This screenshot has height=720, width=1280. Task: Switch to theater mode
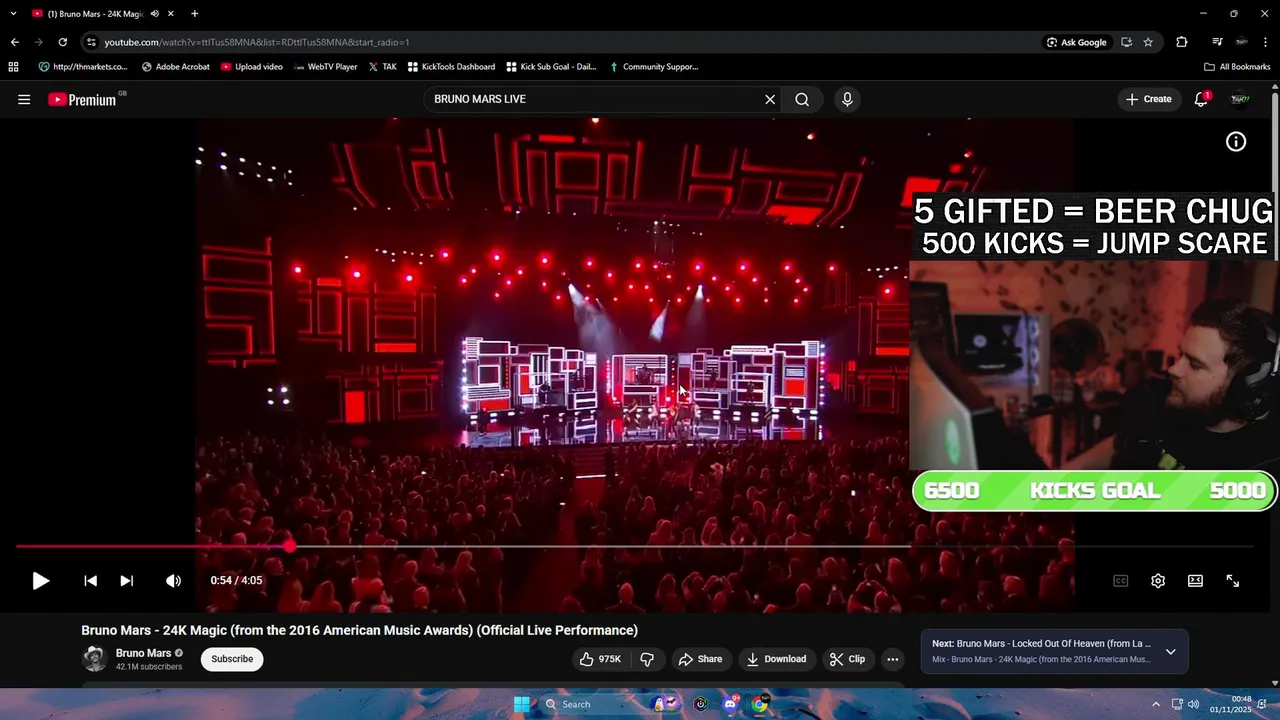tap(1195, 580)
